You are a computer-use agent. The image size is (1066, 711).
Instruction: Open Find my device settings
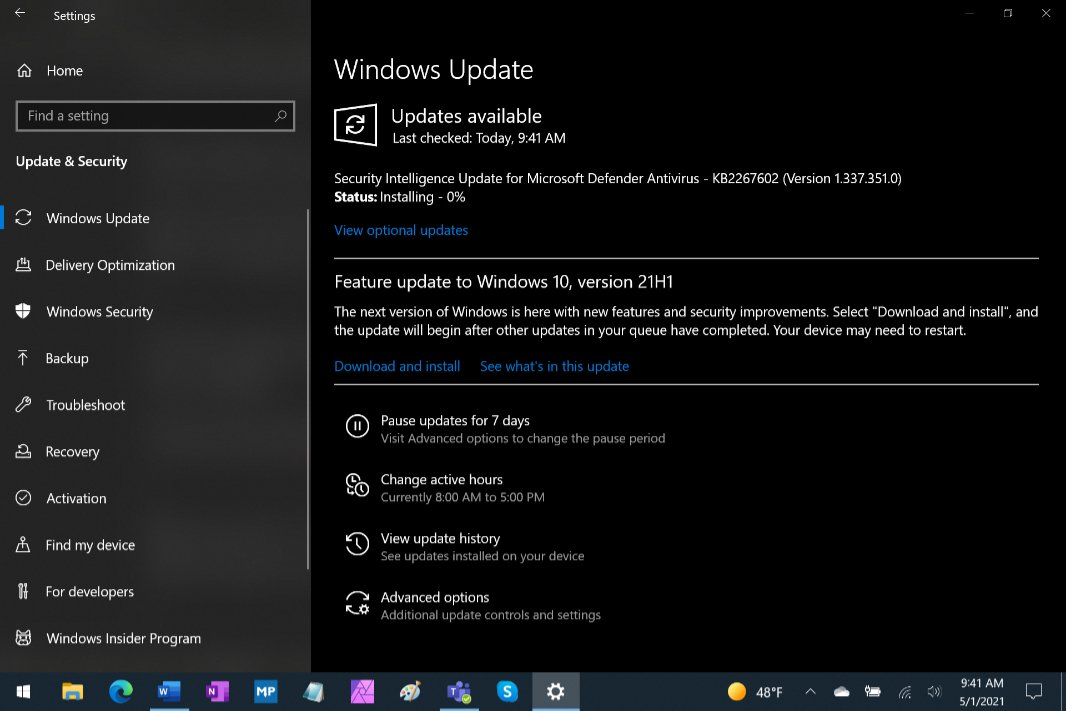pos(90,545)
